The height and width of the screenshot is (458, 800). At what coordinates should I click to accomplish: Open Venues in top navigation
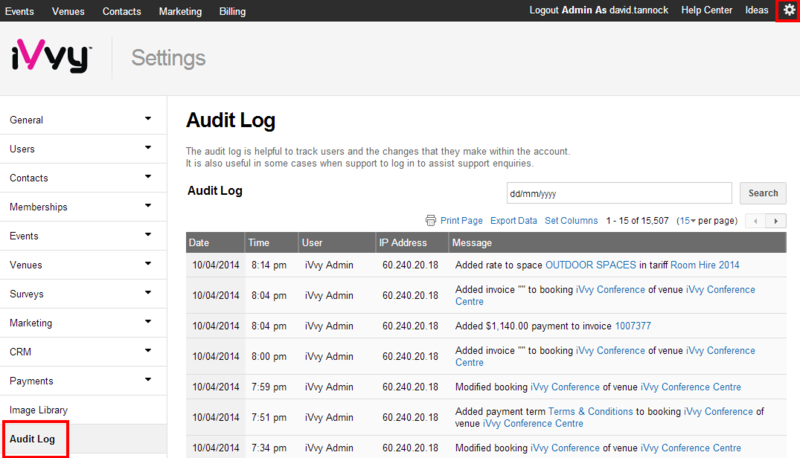pyautogui.click(x=68, y=11)
